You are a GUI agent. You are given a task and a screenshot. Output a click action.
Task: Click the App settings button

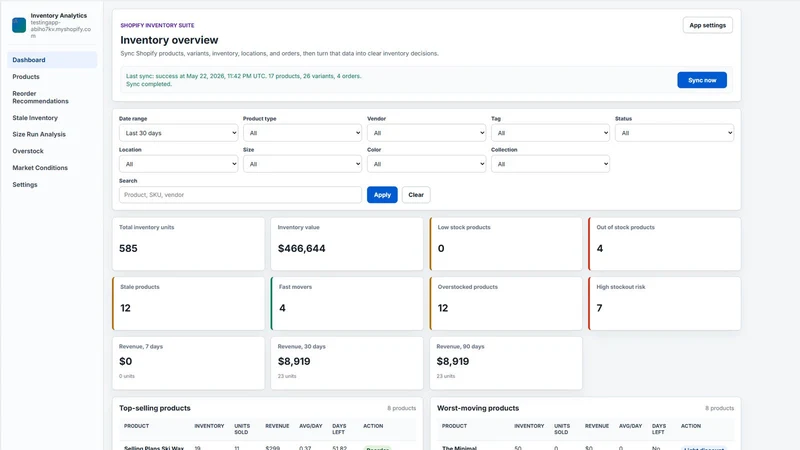707,25
